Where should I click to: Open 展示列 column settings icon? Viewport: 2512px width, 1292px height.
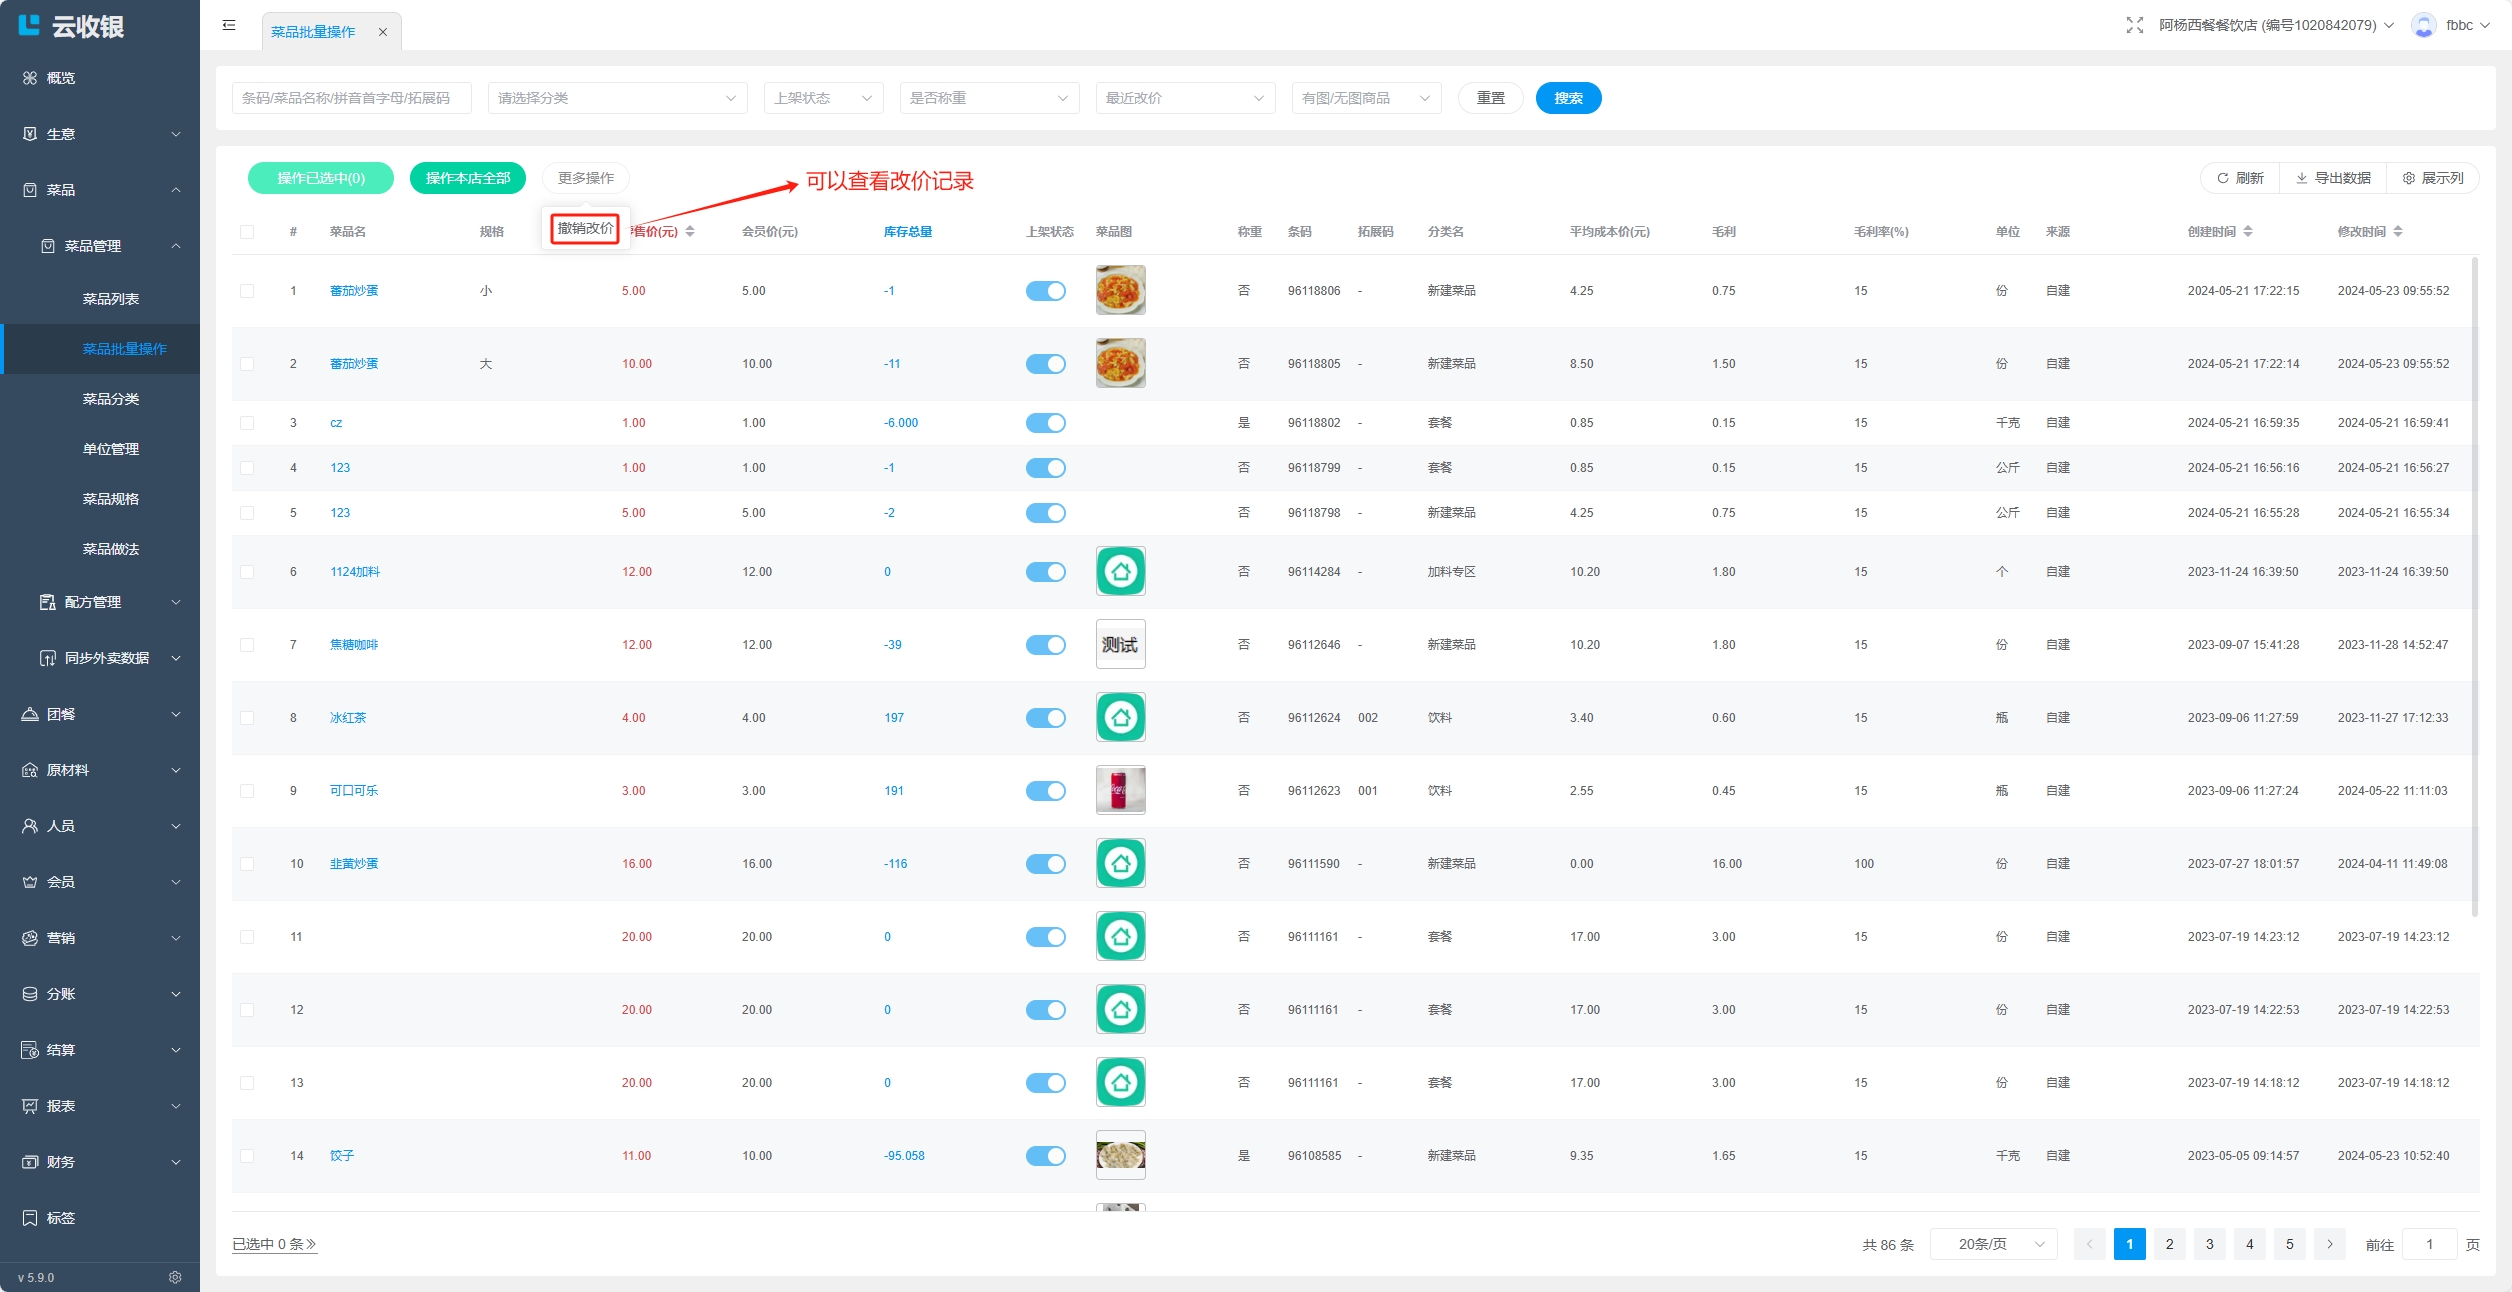[2432, 178]
